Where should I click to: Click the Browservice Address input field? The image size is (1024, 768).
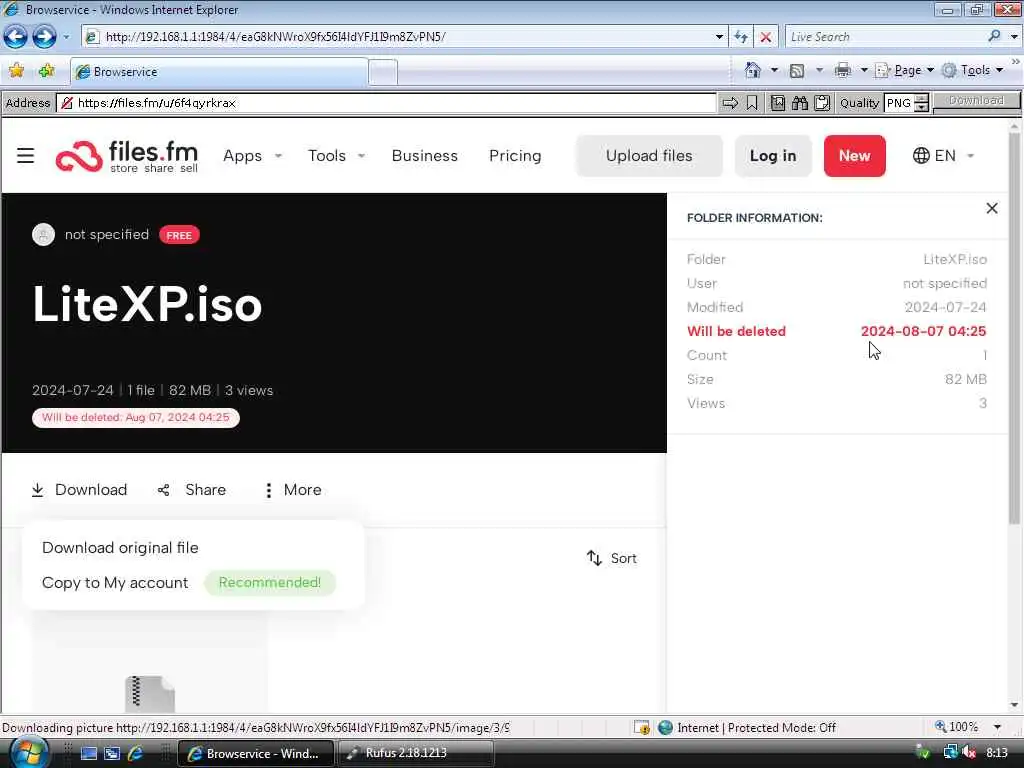387,103
